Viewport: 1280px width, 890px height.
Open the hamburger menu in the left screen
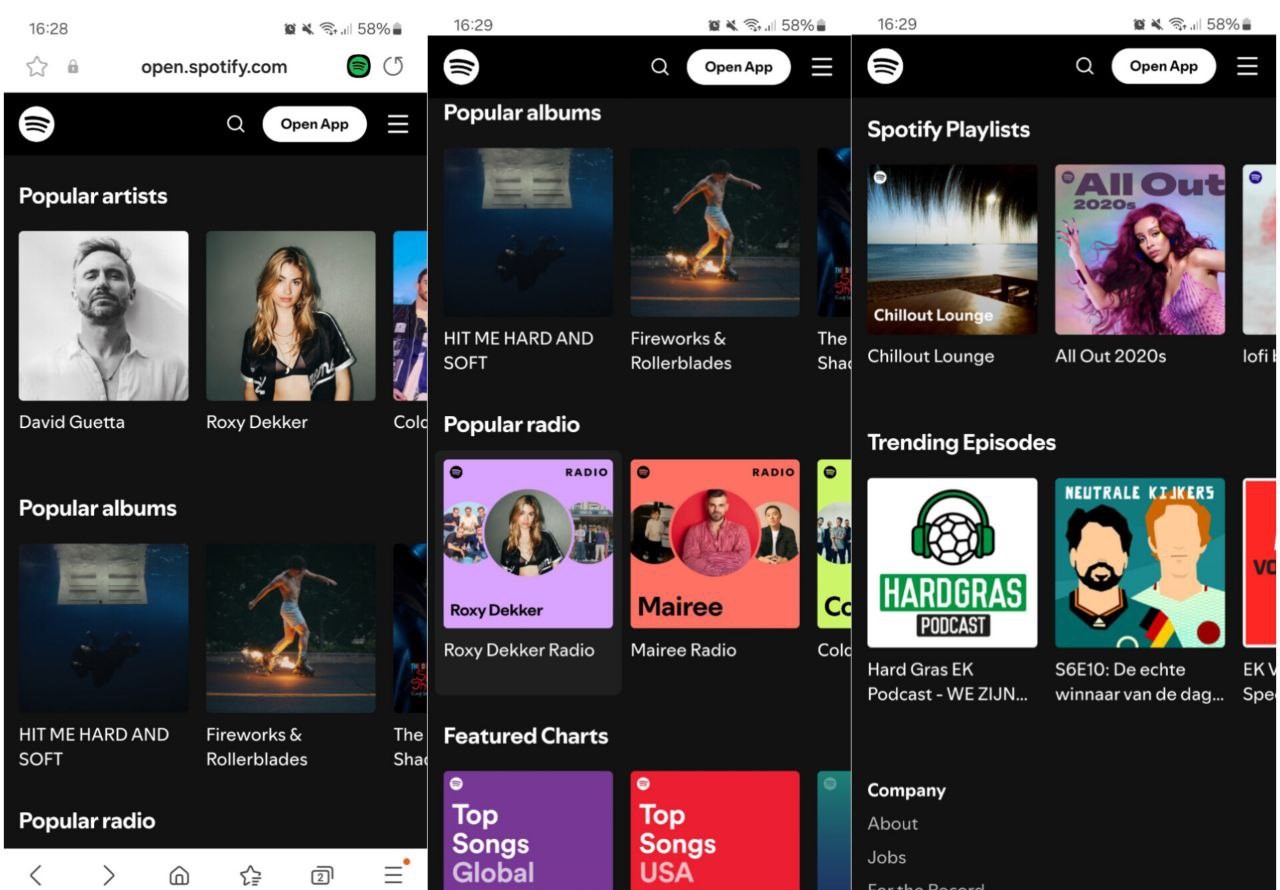[398, 124]
